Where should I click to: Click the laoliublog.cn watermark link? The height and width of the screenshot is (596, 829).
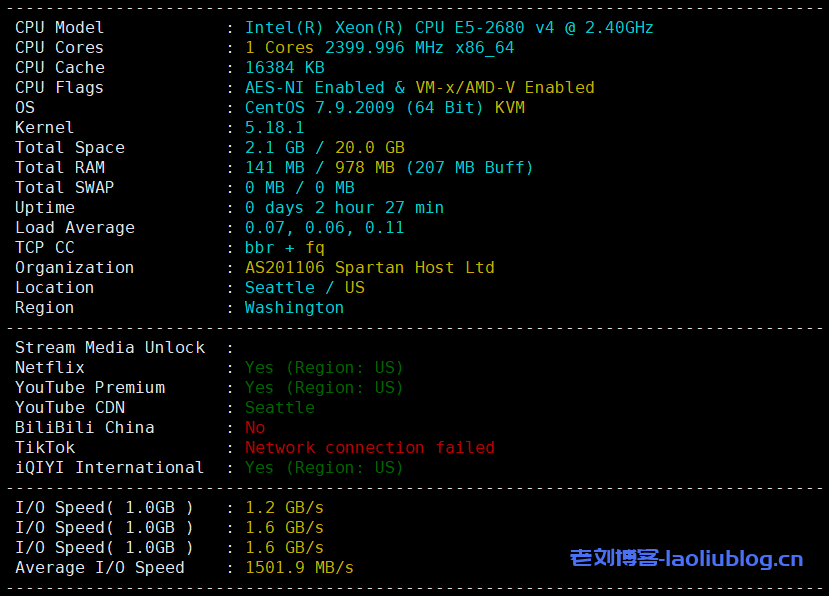[x=686, y=558]
